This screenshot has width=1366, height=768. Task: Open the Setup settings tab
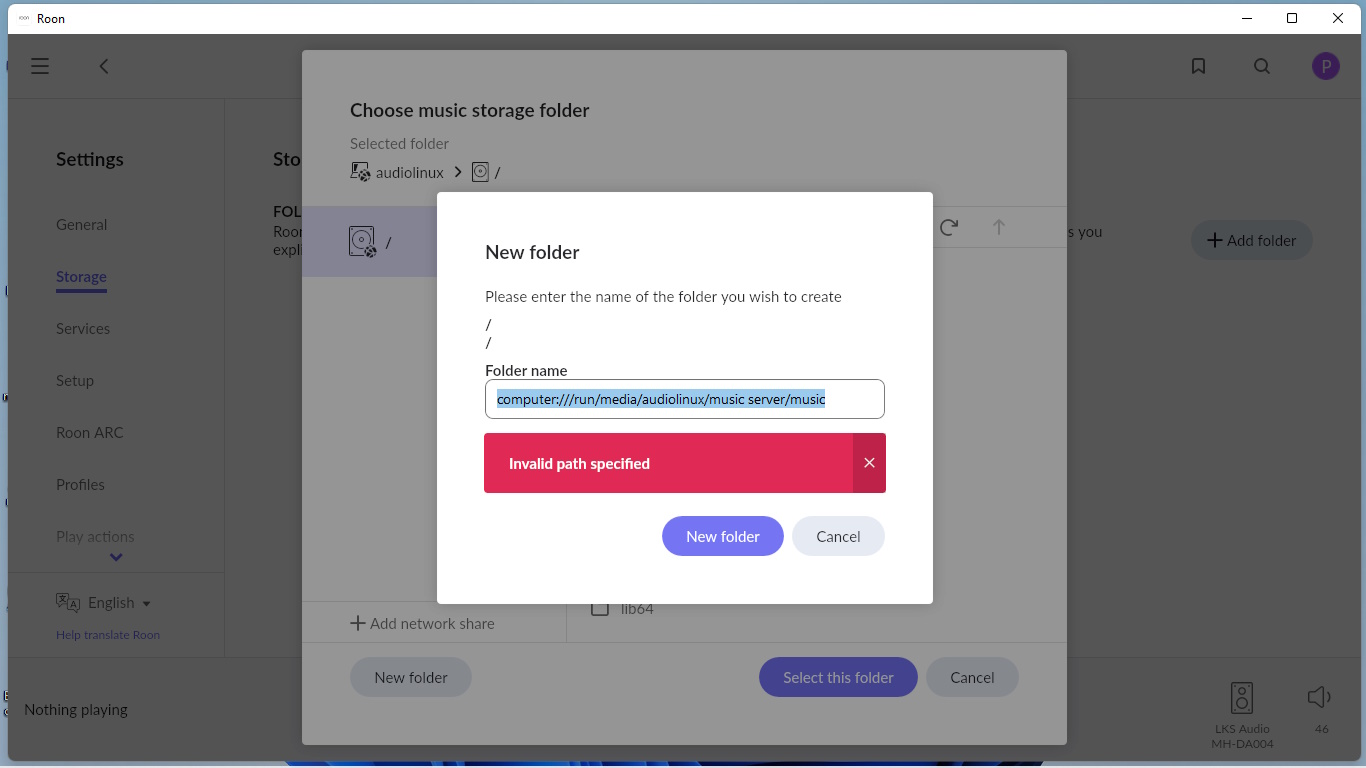(x=75, y=380)
